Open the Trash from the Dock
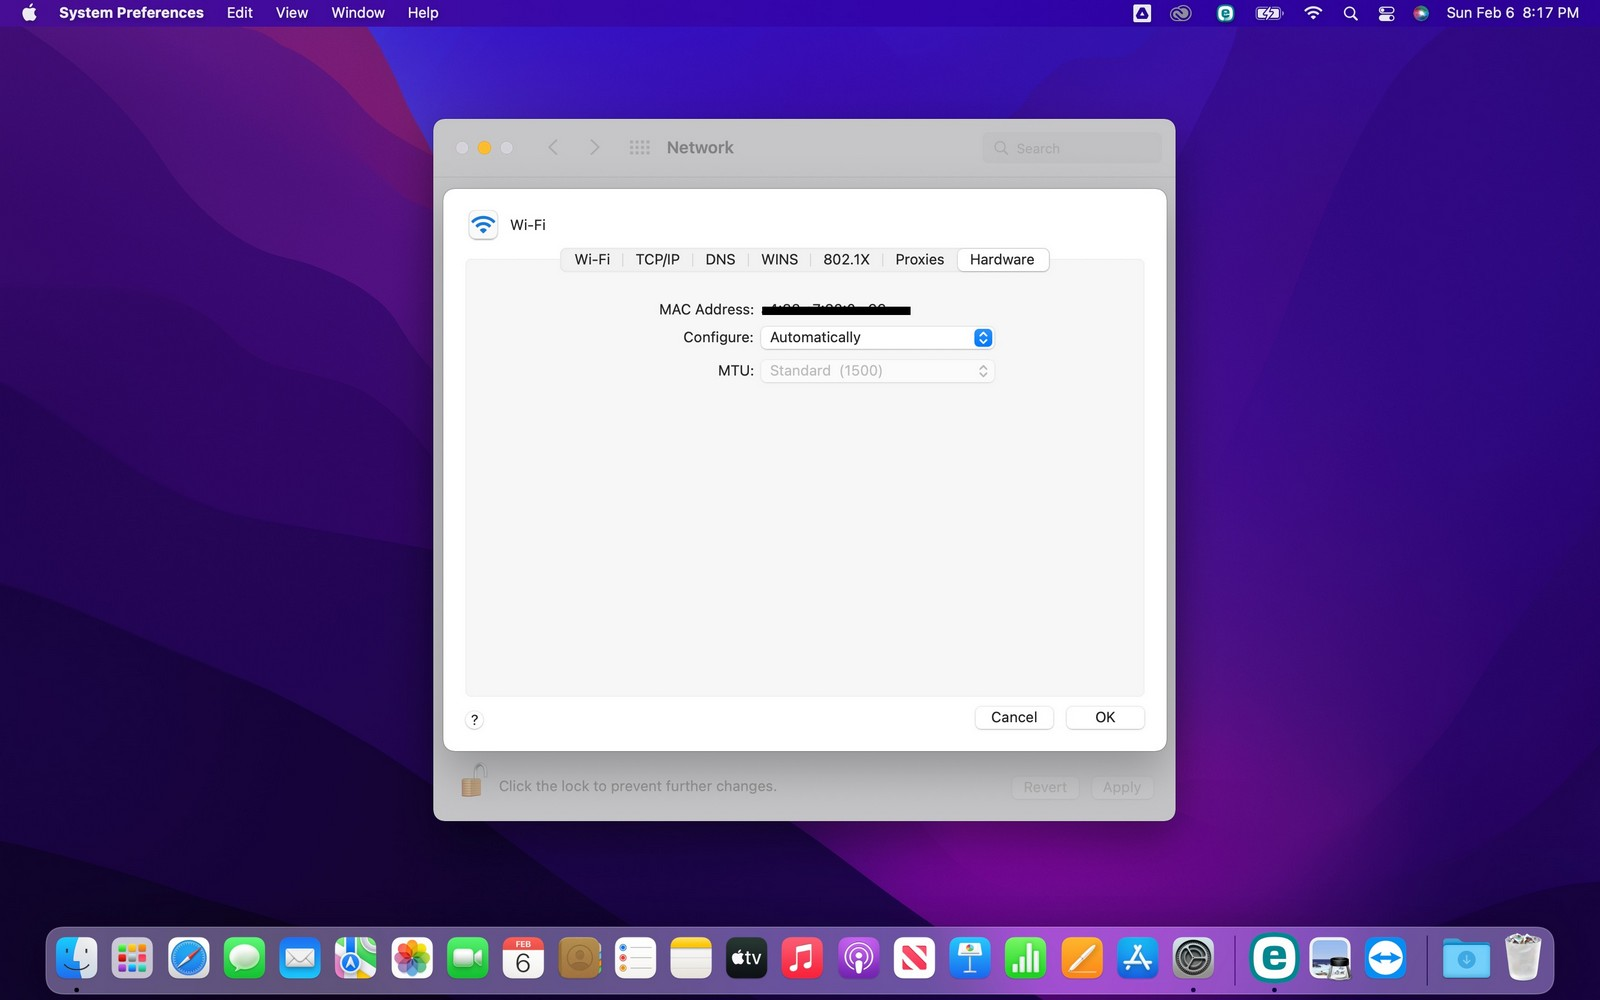 pos(1522,958)
